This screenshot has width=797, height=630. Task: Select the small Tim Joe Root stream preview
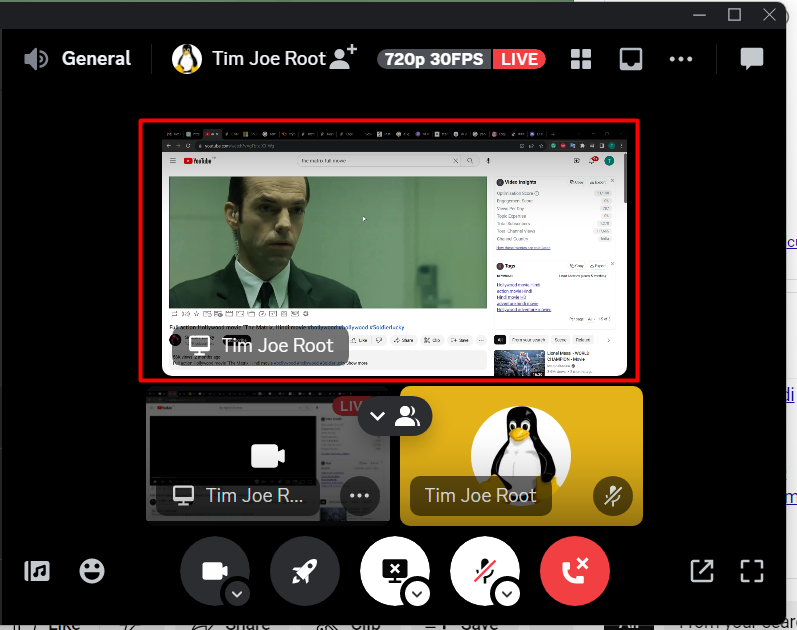coord(268,454)
